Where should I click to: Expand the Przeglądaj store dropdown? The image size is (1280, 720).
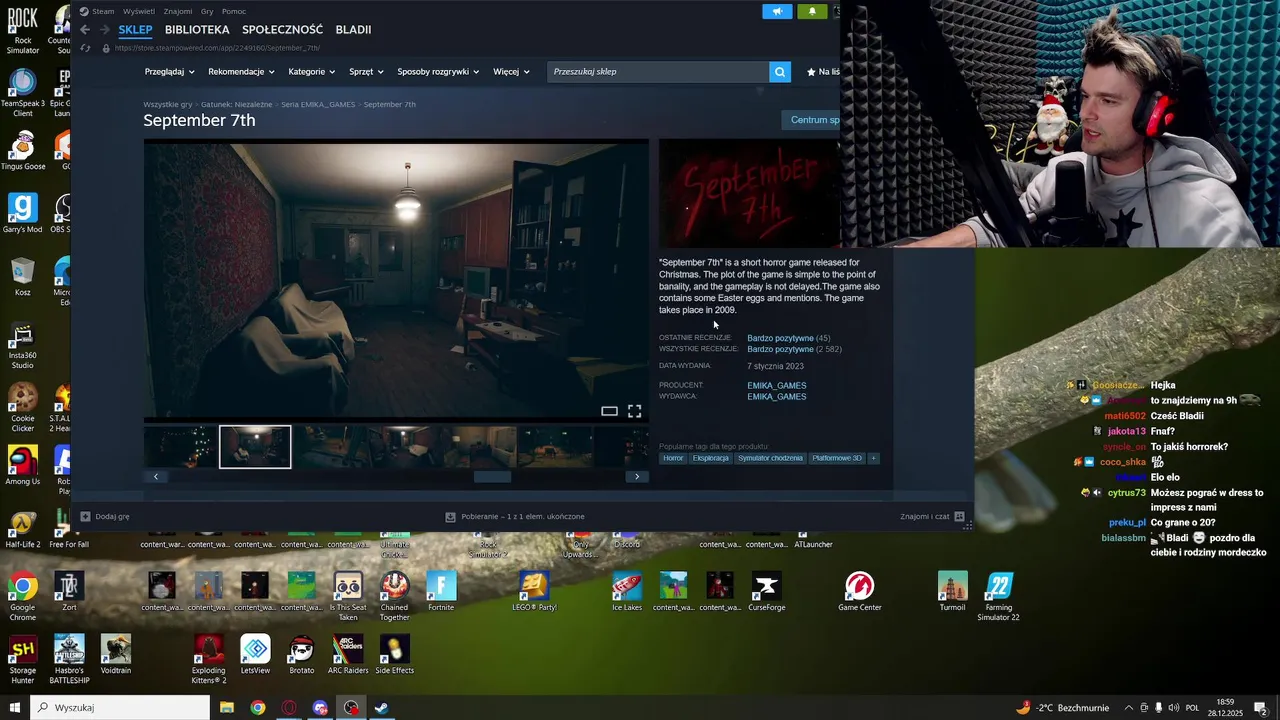pos(170,72)
